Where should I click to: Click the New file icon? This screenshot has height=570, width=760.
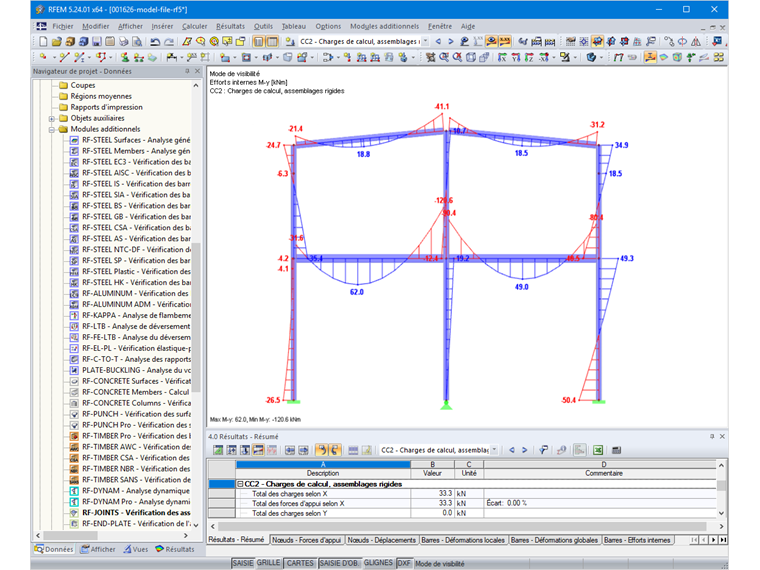click(43, 42)
